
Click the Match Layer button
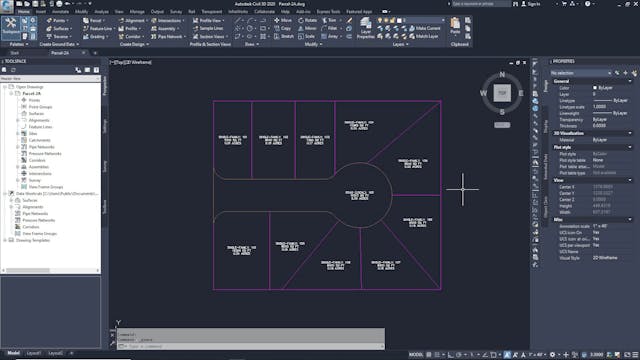tap(424, 36)
